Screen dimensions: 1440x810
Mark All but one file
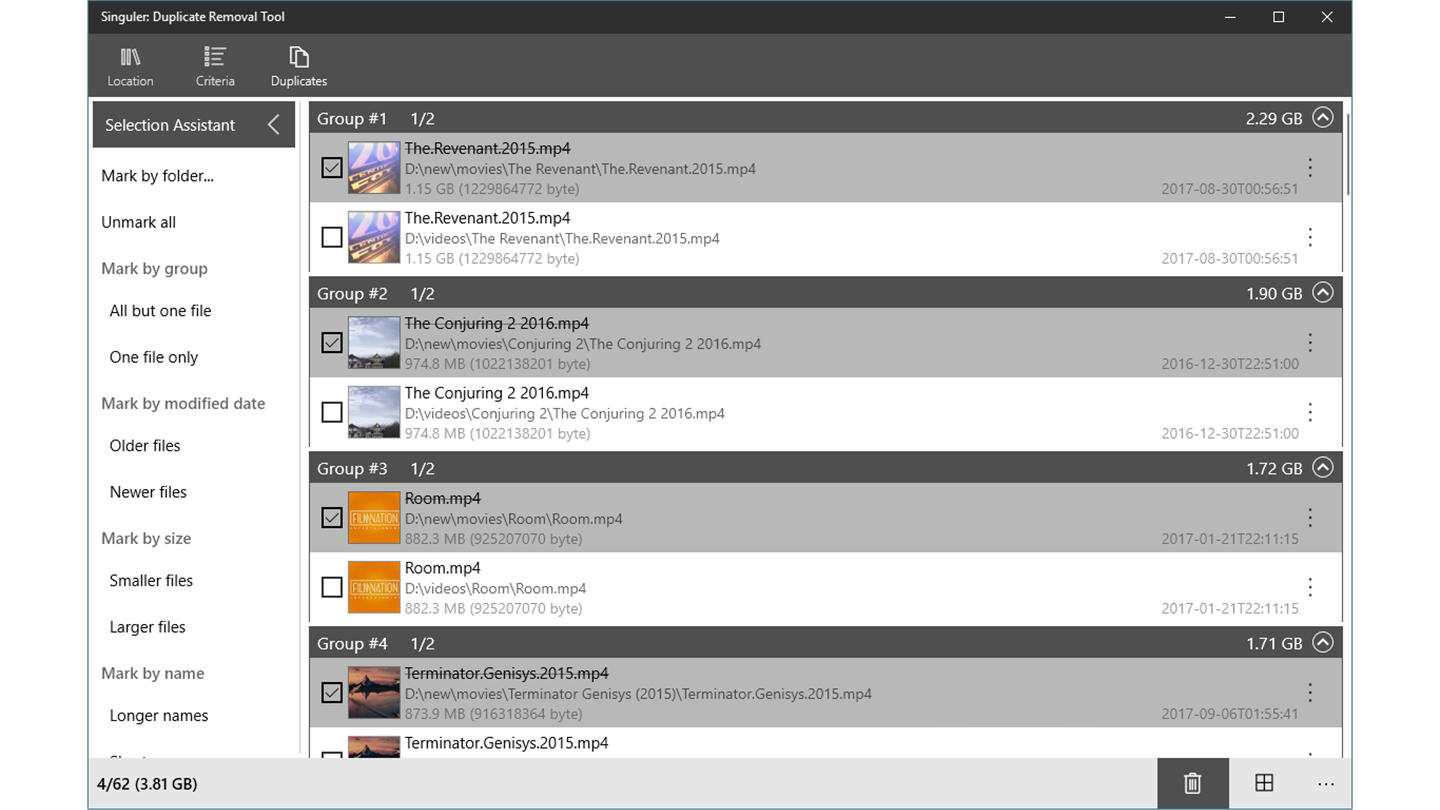[160, 311]
